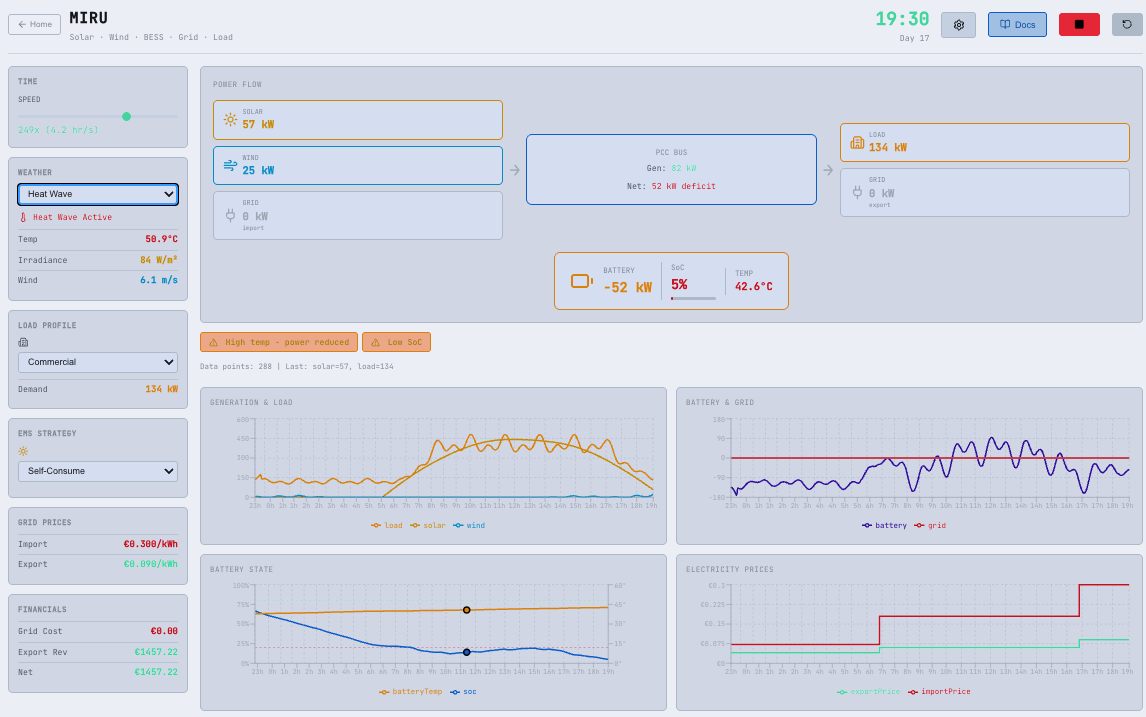Click the import price €0.300/kWh
Screen dimensions: 1146x717
point(151,544)
